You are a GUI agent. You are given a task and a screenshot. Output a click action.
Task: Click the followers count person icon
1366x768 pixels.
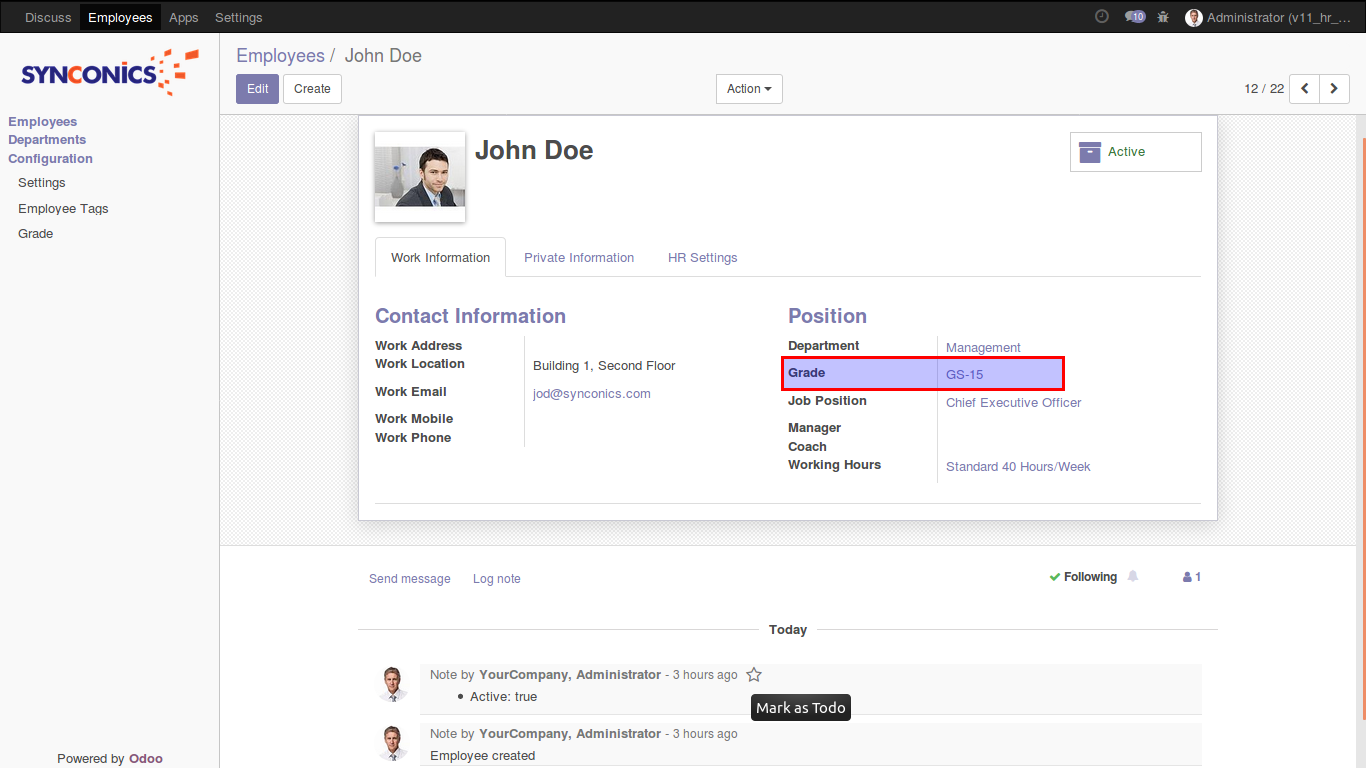[1191, 577]
